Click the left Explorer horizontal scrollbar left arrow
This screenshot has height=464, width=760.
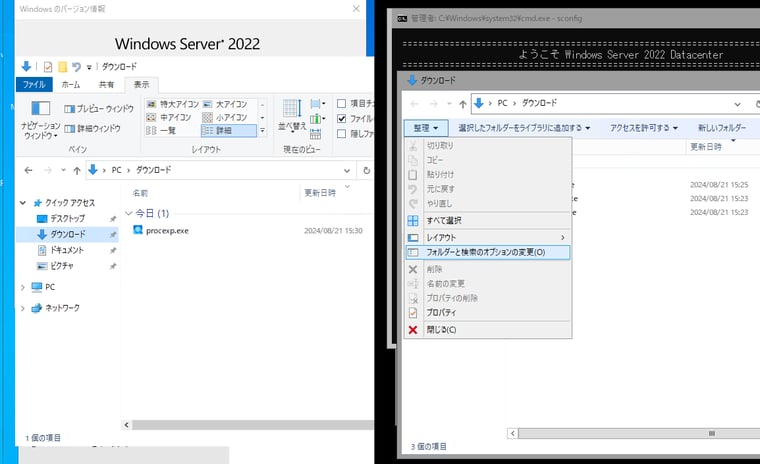point(127,425)
